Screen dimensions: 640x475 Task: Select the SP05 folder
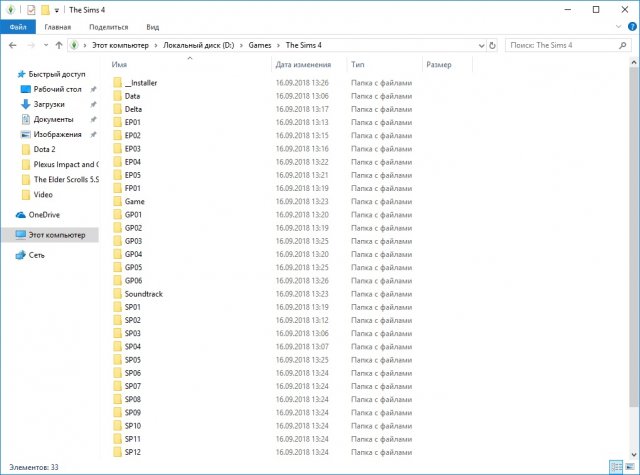click(x=133, y=360)
